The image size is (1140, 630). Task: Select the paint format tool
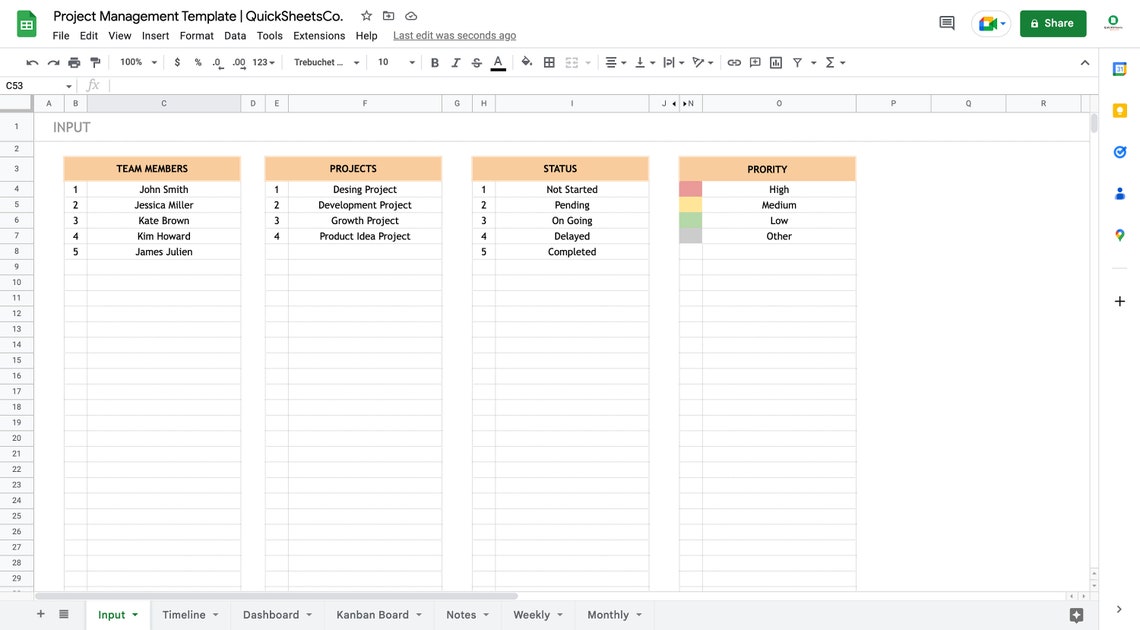(95, 61)
